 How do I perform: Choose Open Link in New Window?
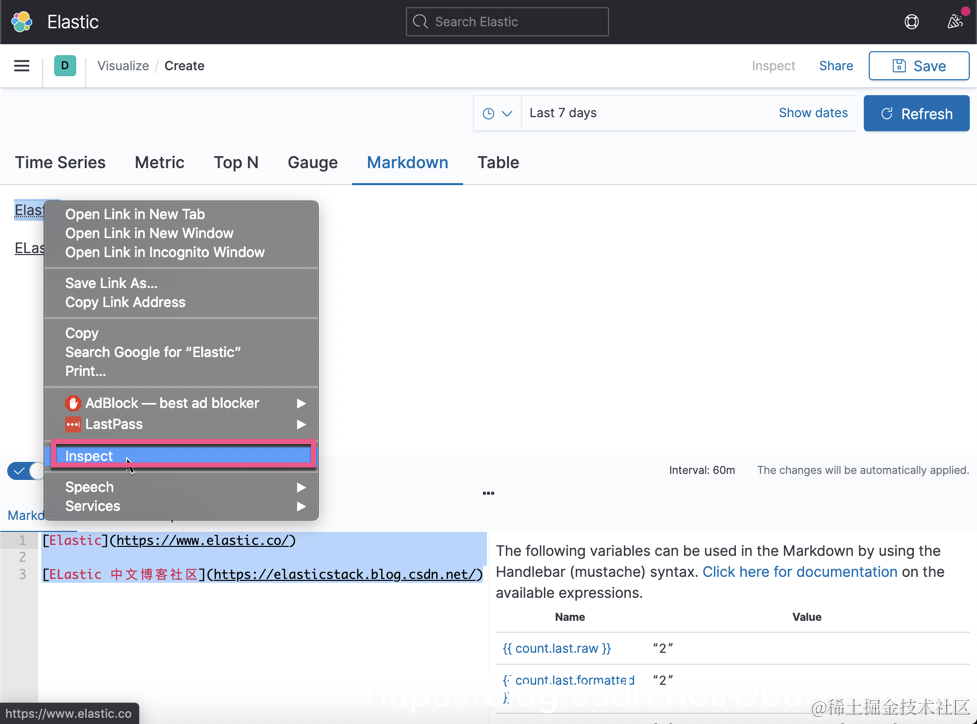click(x=181, y=233)
